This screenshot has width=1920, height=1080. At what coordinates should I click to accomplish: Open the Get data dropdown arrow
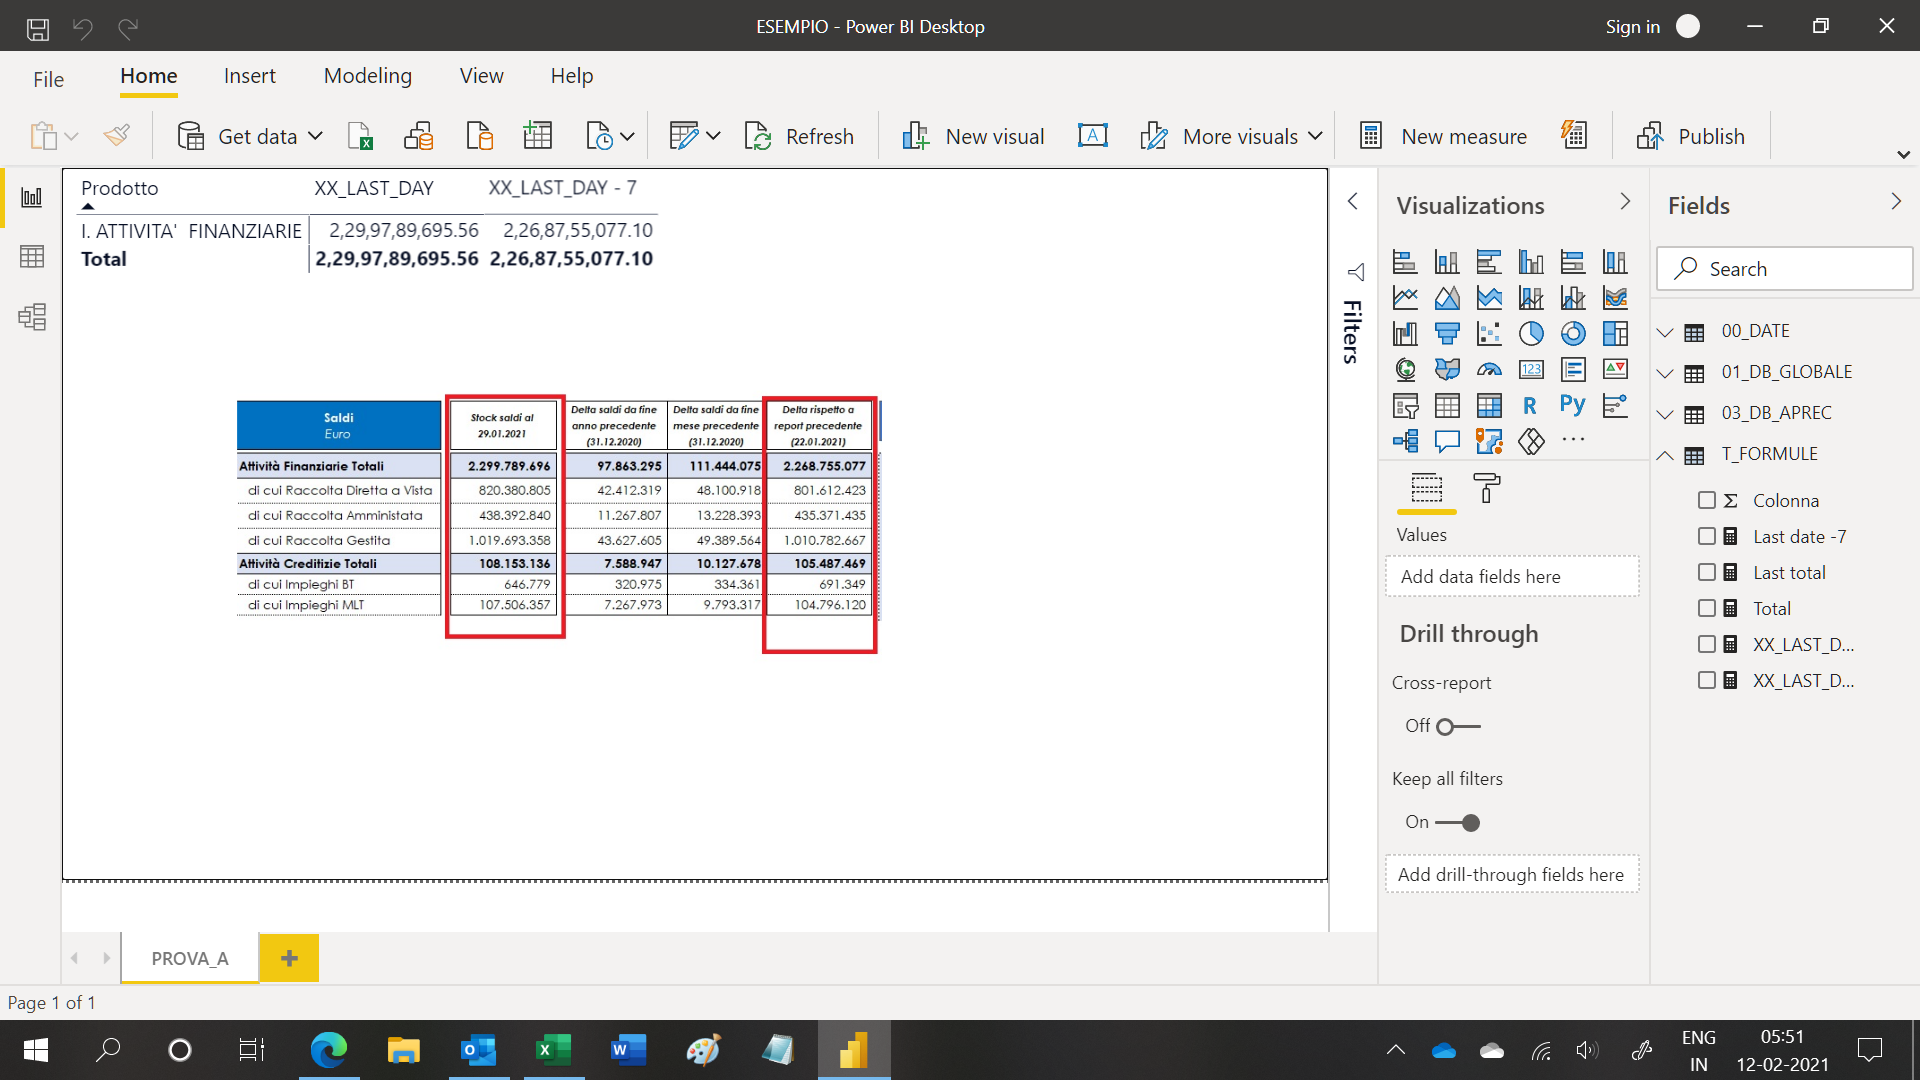pos(316,136)
